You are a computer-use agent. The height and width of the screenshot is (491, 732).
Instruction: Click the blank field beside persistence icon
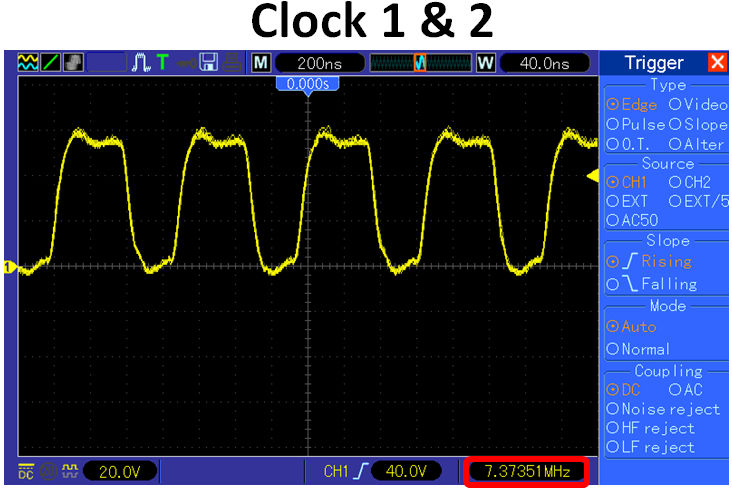[x=107, y=63]
